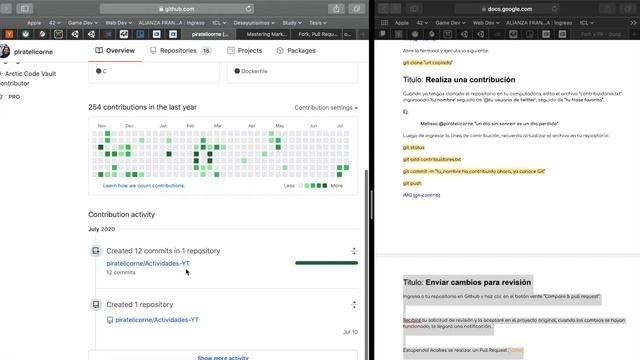
Task: Toggle the sidebar in the Google Docs window
Action: click(x=413, y=9)
